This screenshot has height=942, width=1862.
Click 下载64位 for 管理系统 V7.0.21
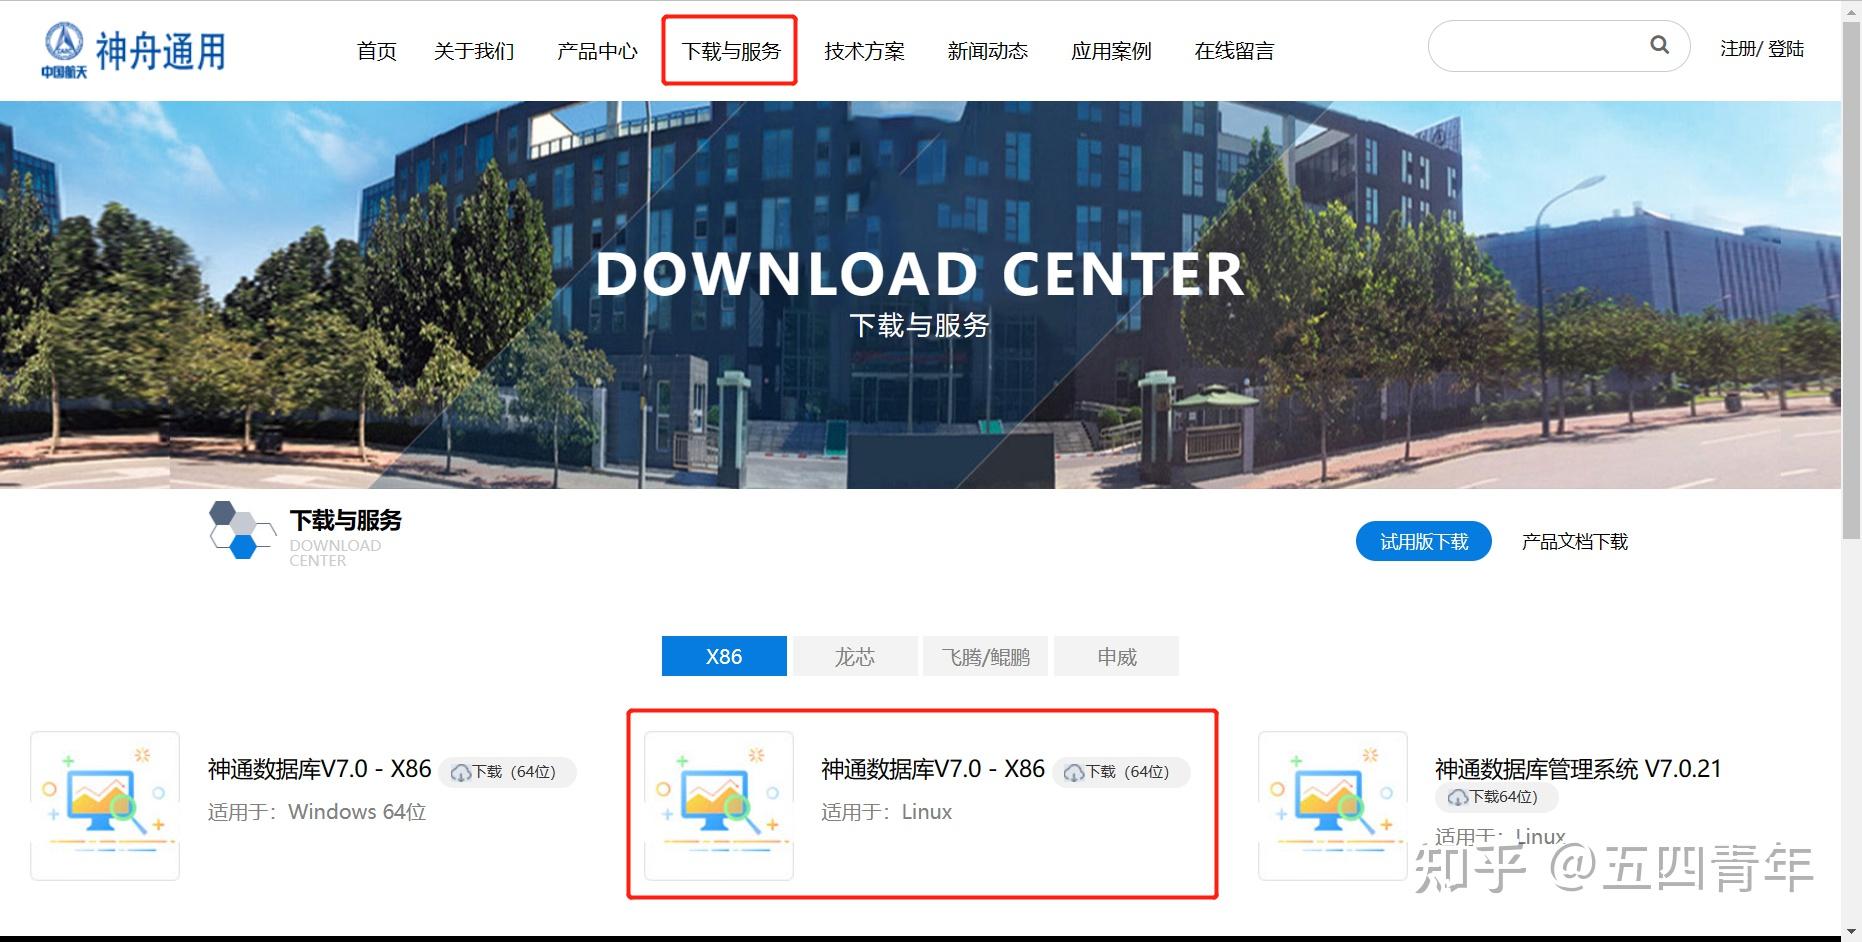point(1496,797)
